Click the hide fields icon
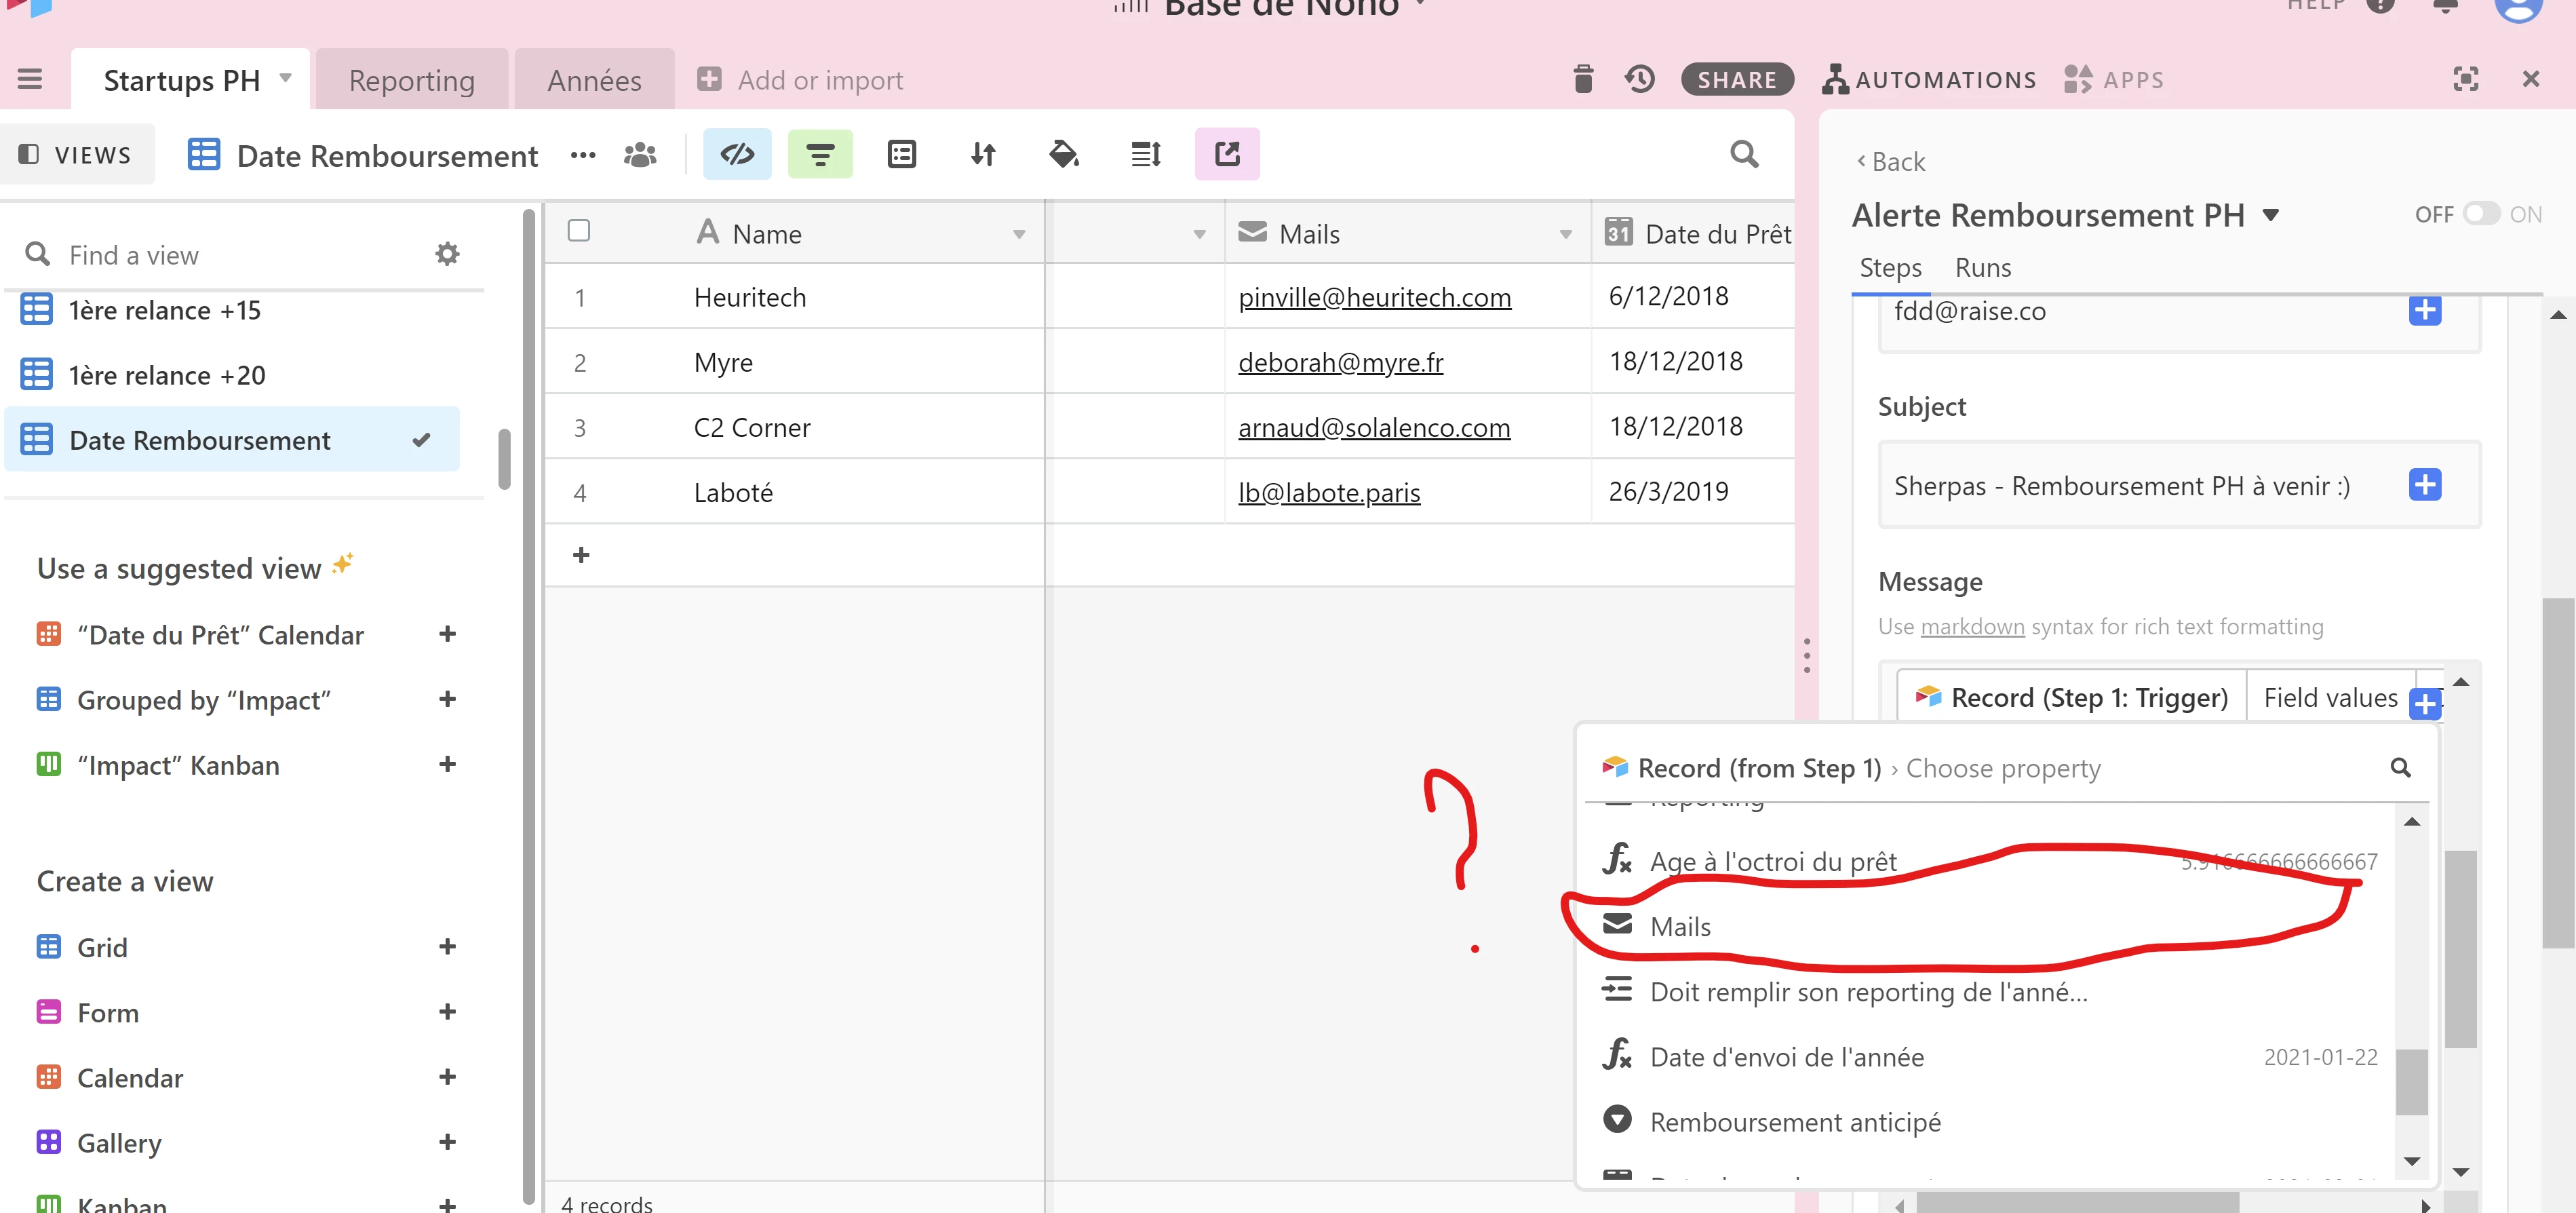This screenshot has width=2576, height=1213. (x=737, y=154)
